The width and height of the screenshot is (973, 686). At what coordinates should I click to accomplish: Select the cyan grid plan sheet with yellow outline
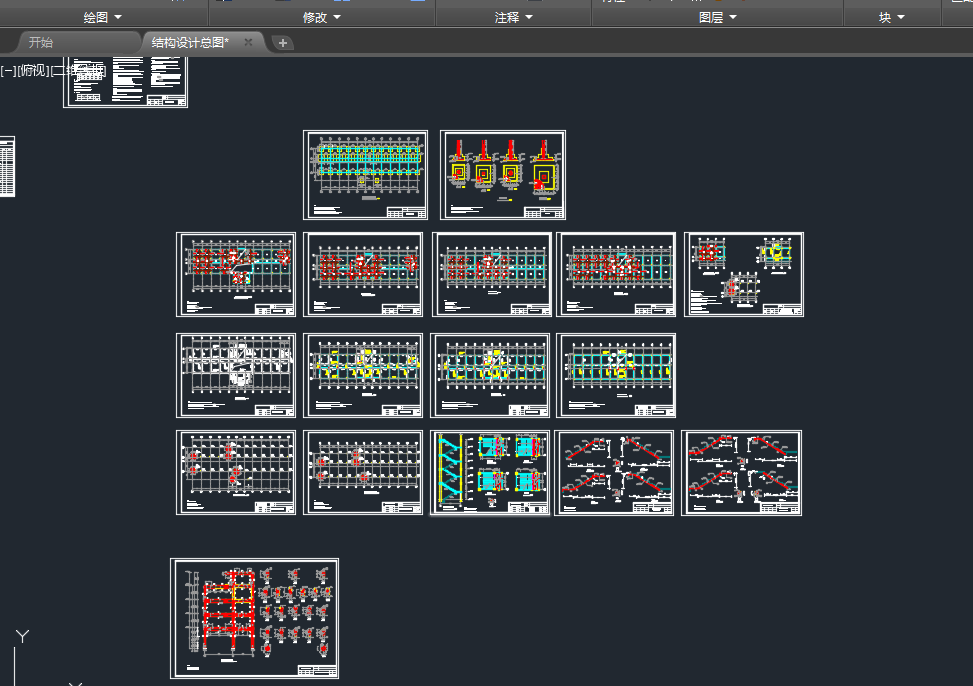pyautogui.click(x=365, y=175)
